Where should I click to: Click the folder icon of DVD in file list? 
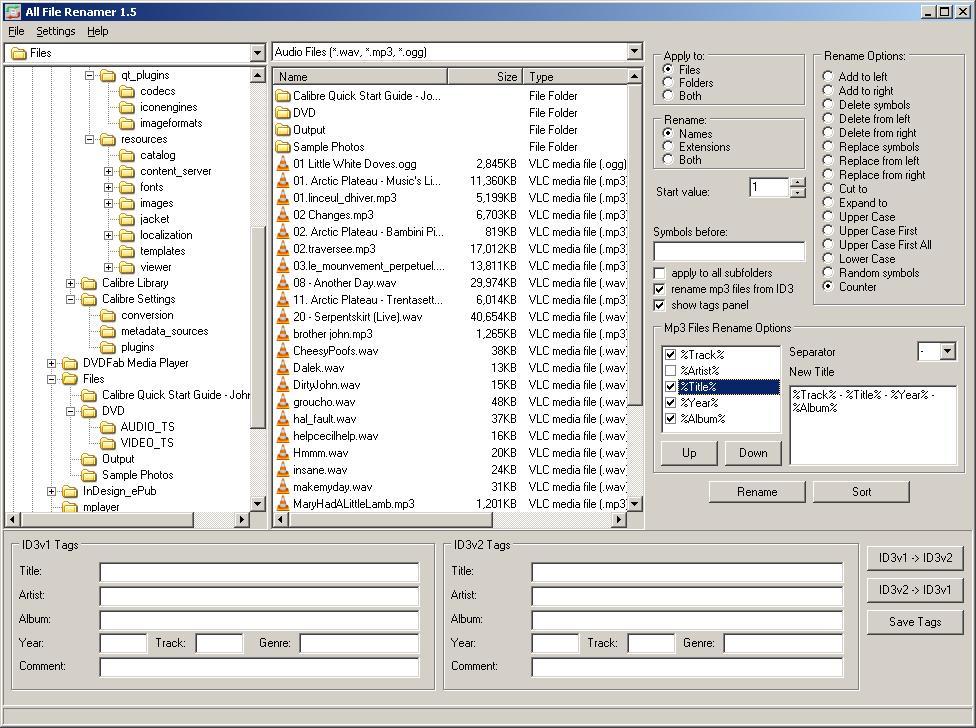pos(283,113)
